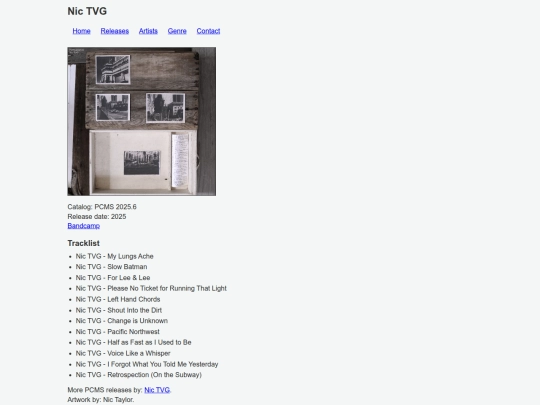Browse by Genre link
The width and height of the screenshot is (540, 405).
tap(177, 31)
